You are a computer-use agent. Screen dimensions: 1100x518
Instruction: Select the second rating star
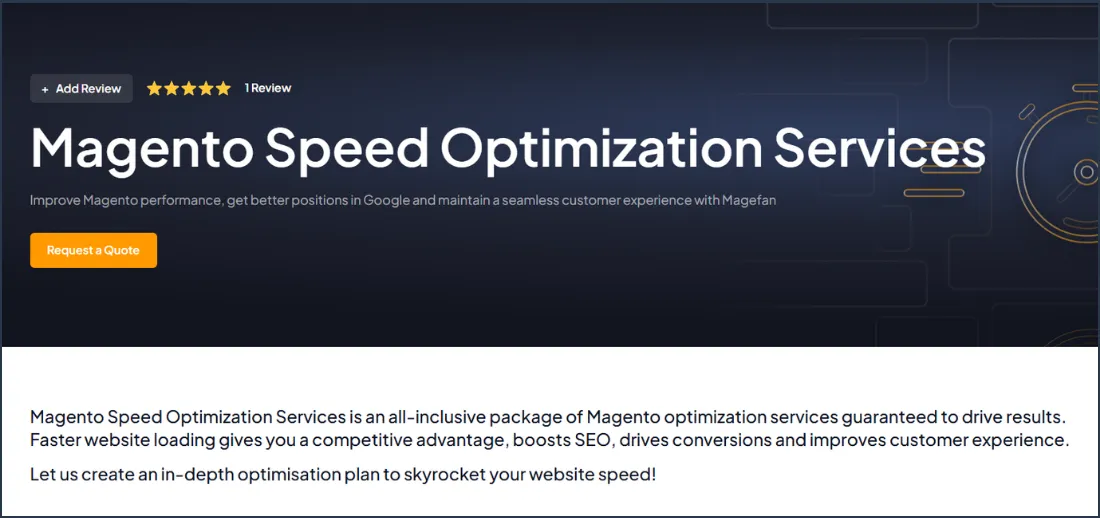pyautogui.click(x=171, y=88)
